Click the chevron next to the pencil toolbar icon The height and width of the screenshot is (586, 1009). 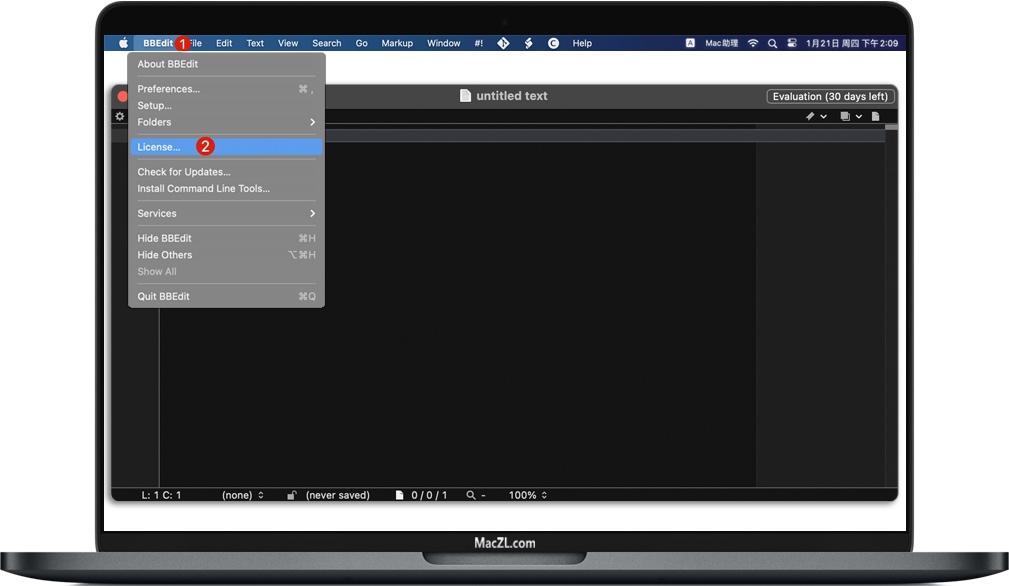823,116
